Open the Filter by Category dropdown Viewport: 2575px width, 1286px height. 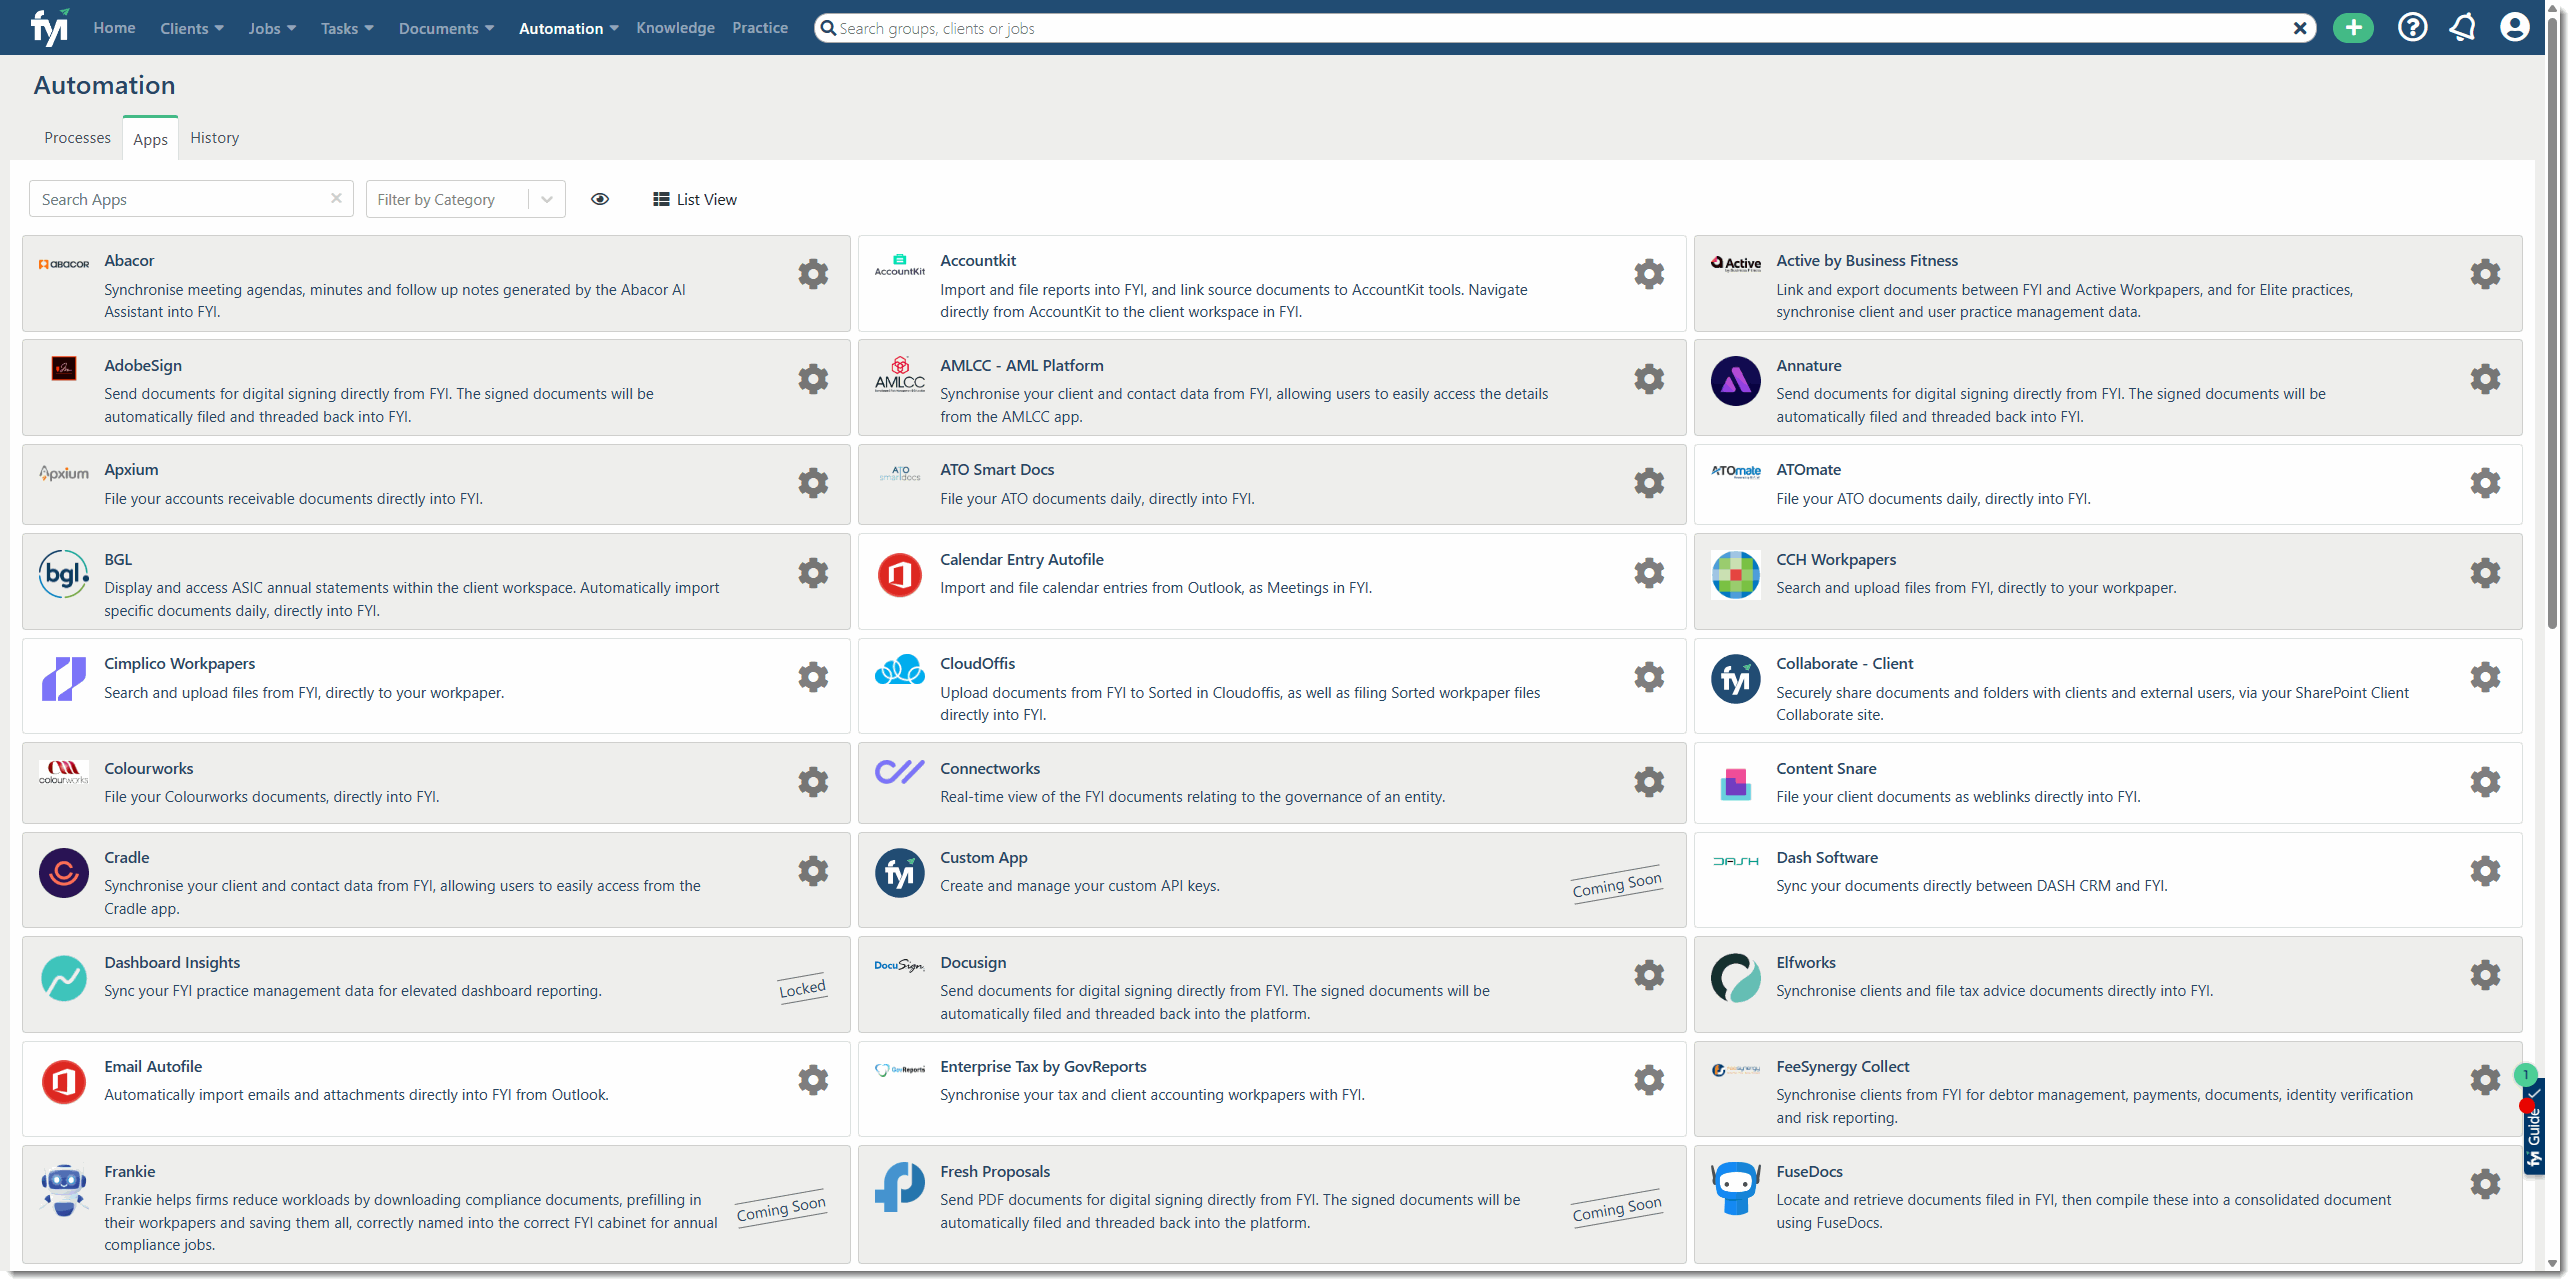point(466,199)
